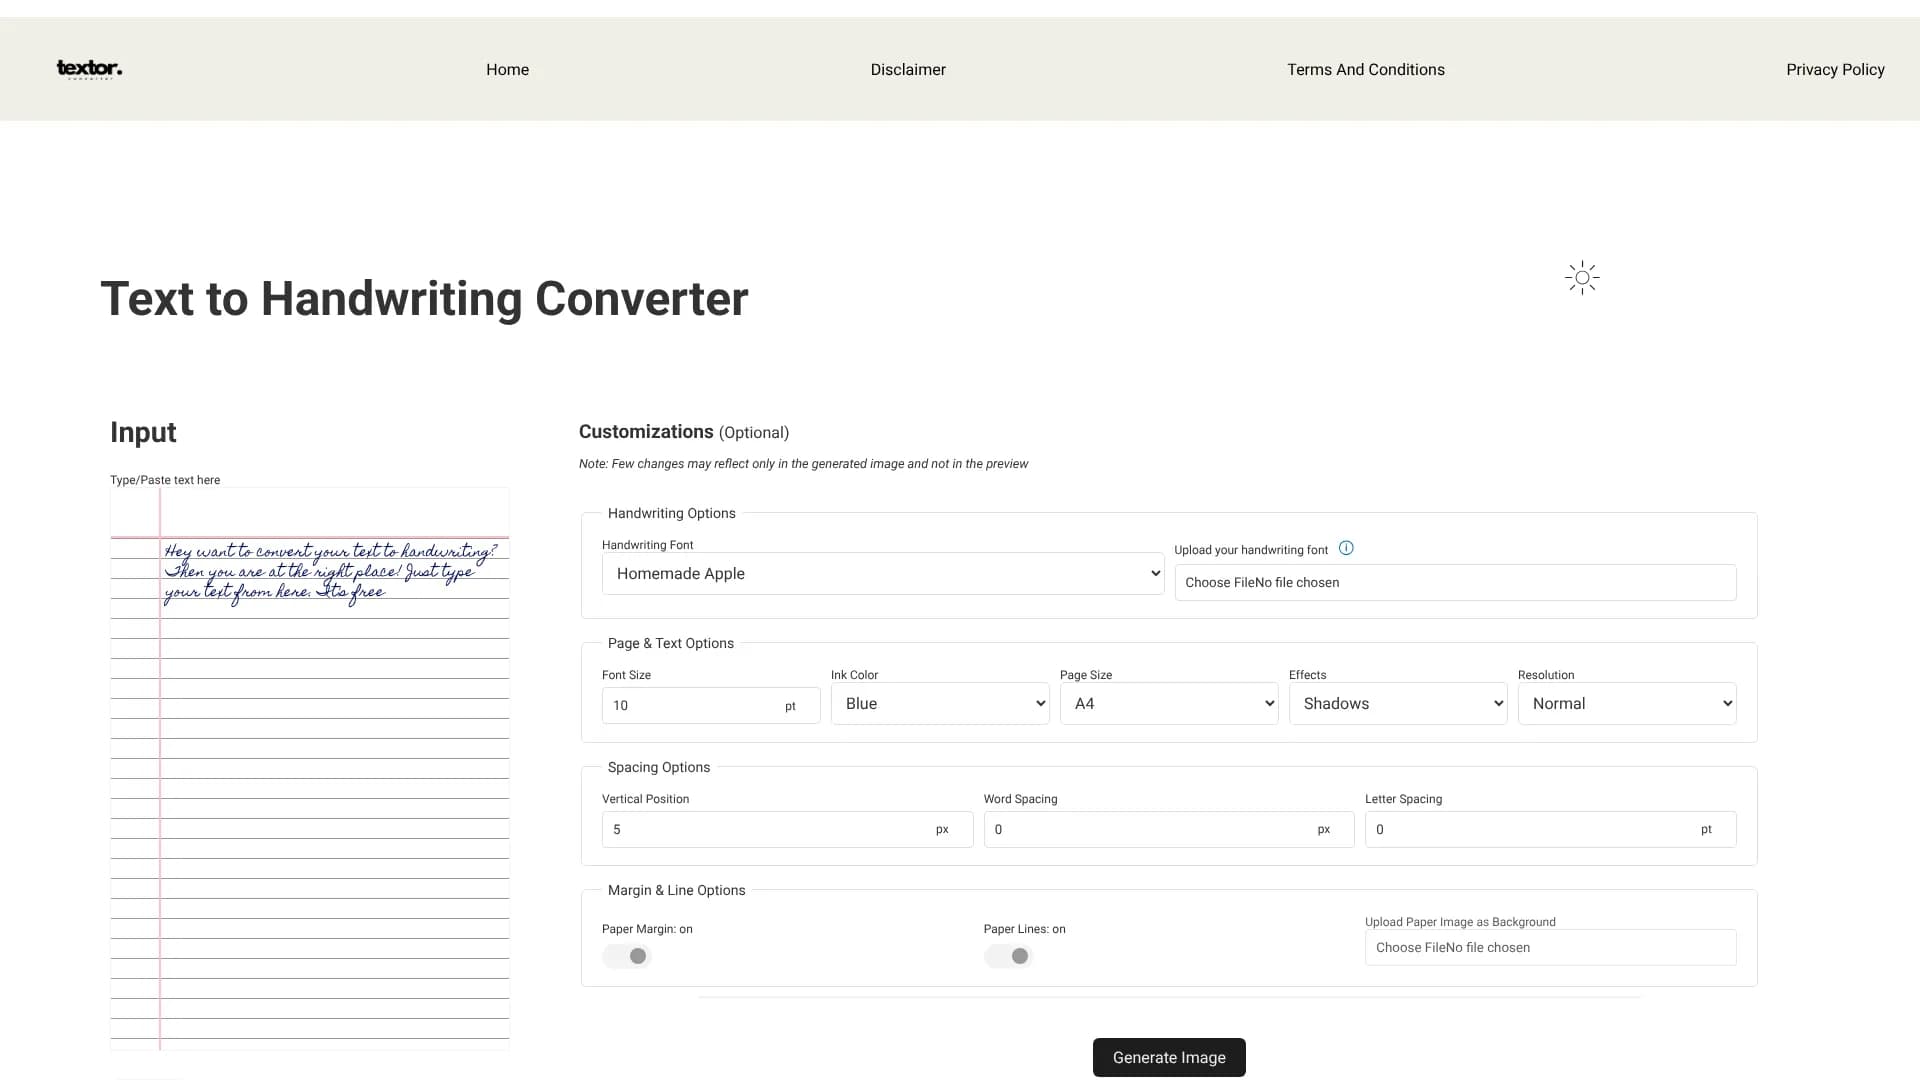Viewport: 1920px width, 1080px height.
Task: Change the Page Size selection
Action: pyautogui.click(x=1168, y=703)
